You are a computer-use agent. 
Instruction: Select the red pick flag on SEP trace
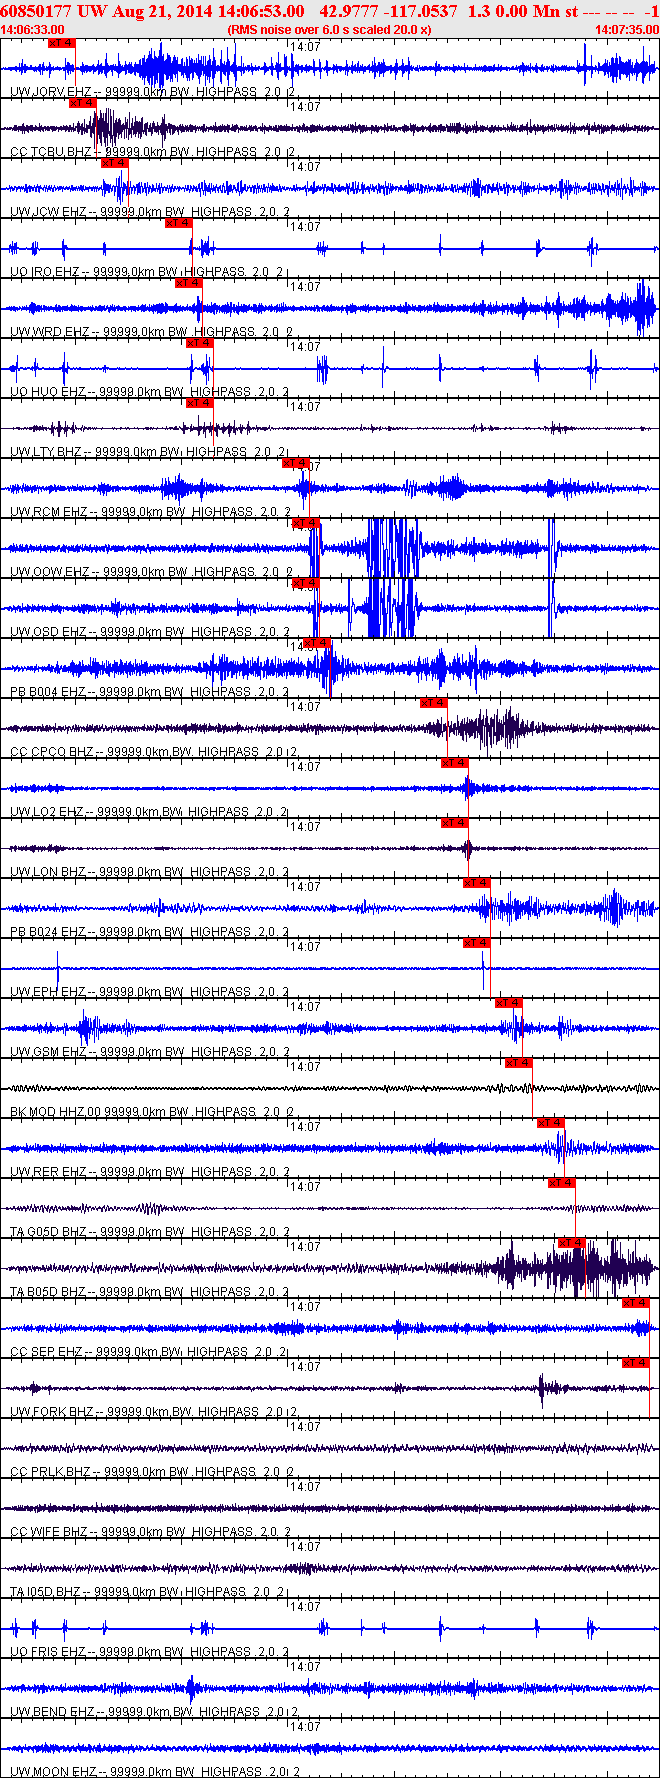[636, 1303]
